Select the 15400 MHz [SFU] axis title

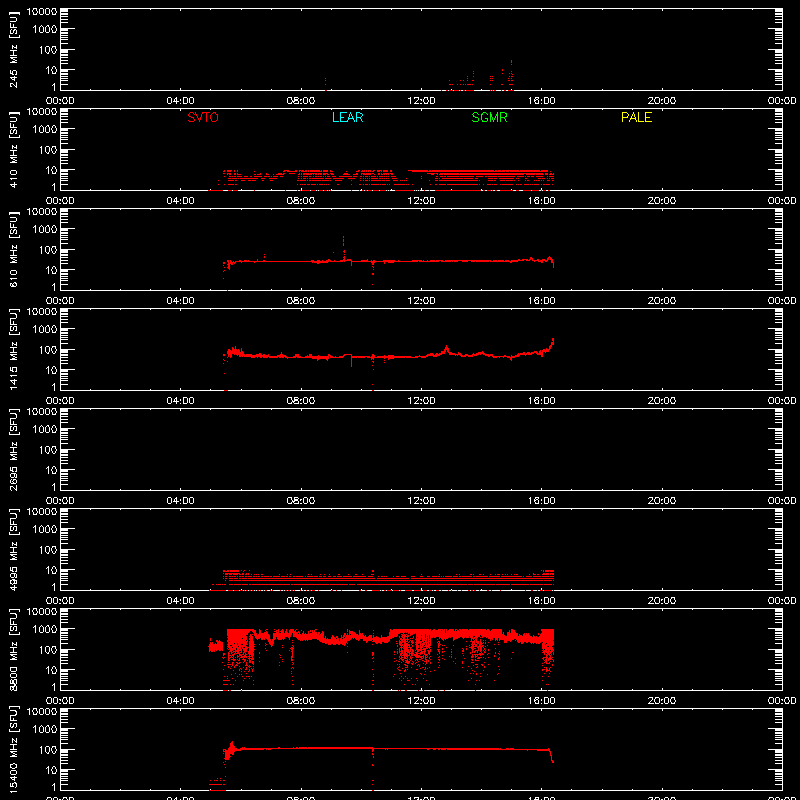point(14,749)
